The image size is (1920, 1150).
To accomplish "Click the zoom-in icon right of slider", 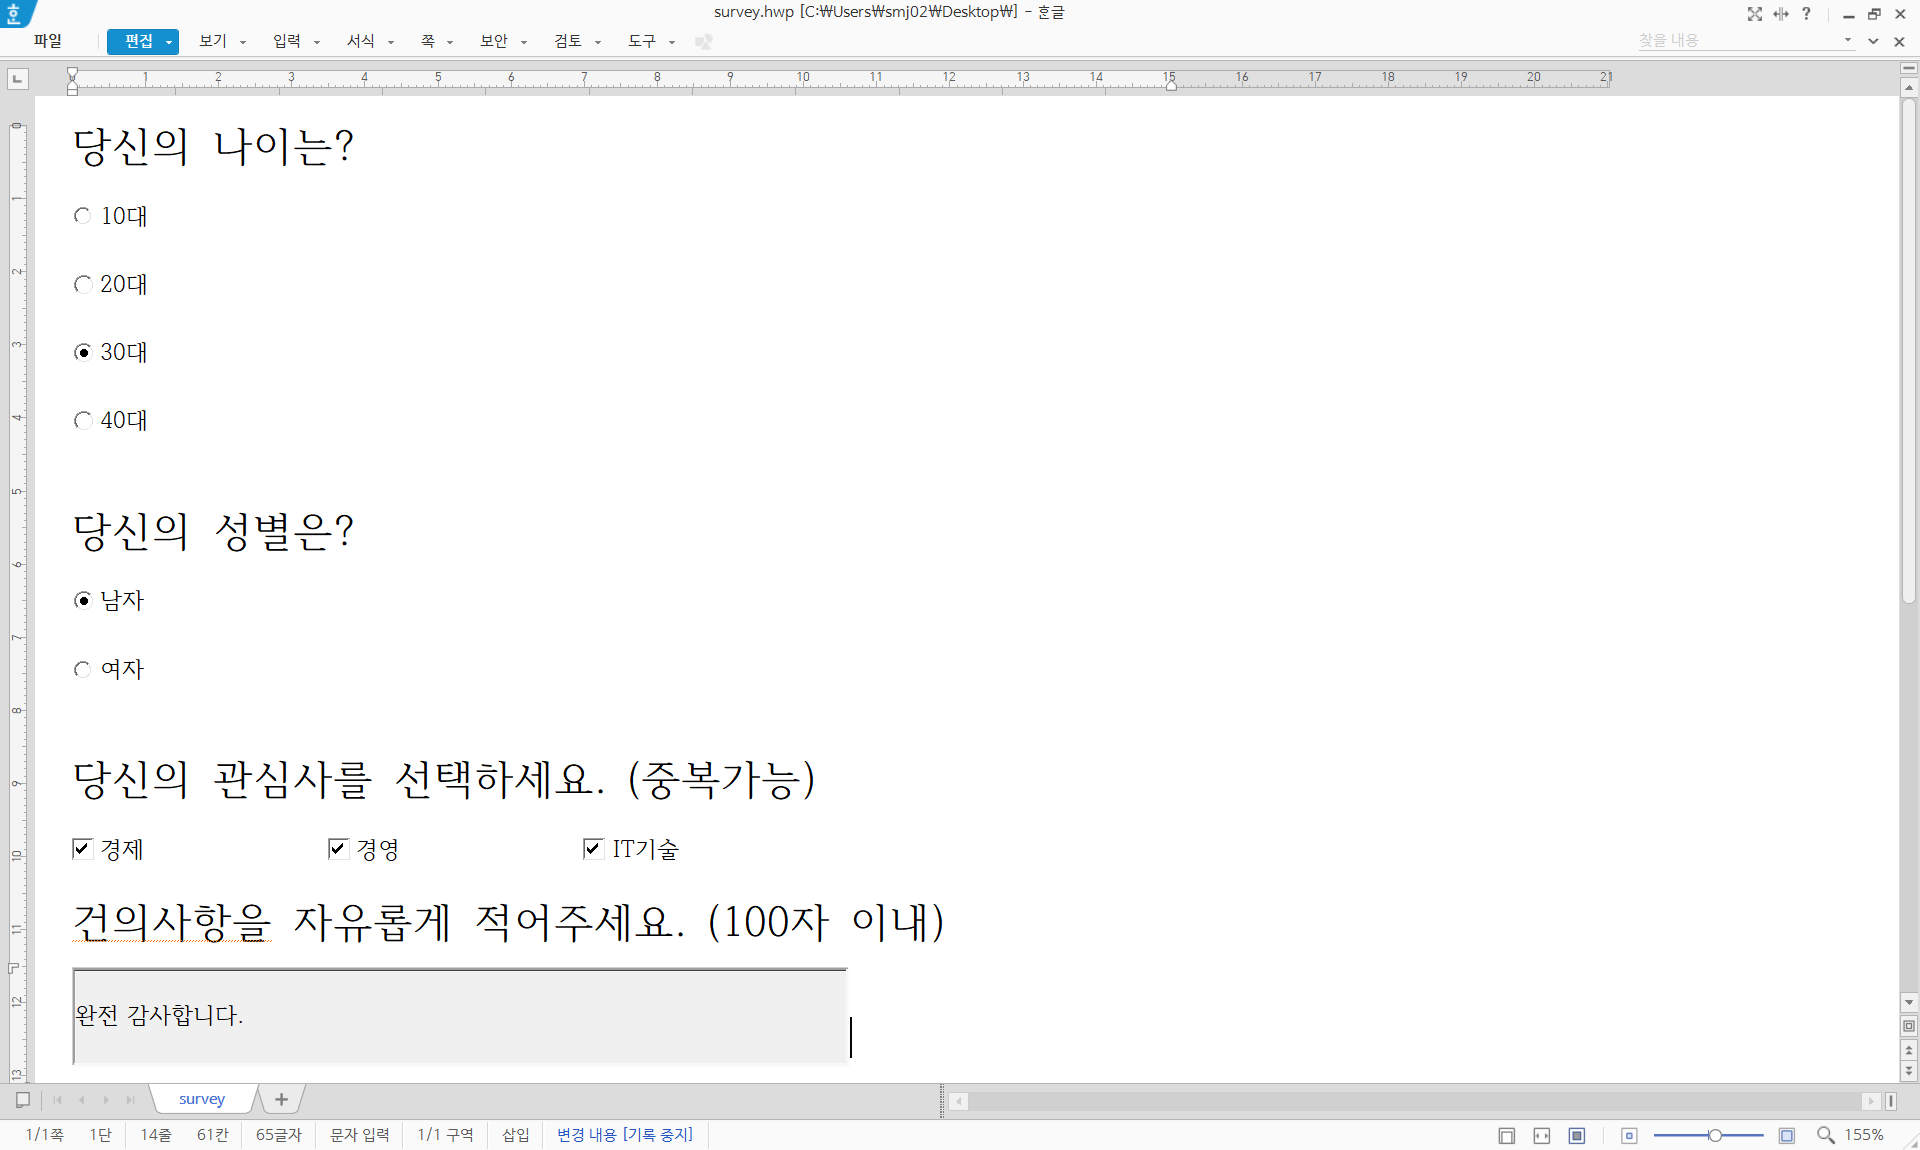I will point(1787,1135).
